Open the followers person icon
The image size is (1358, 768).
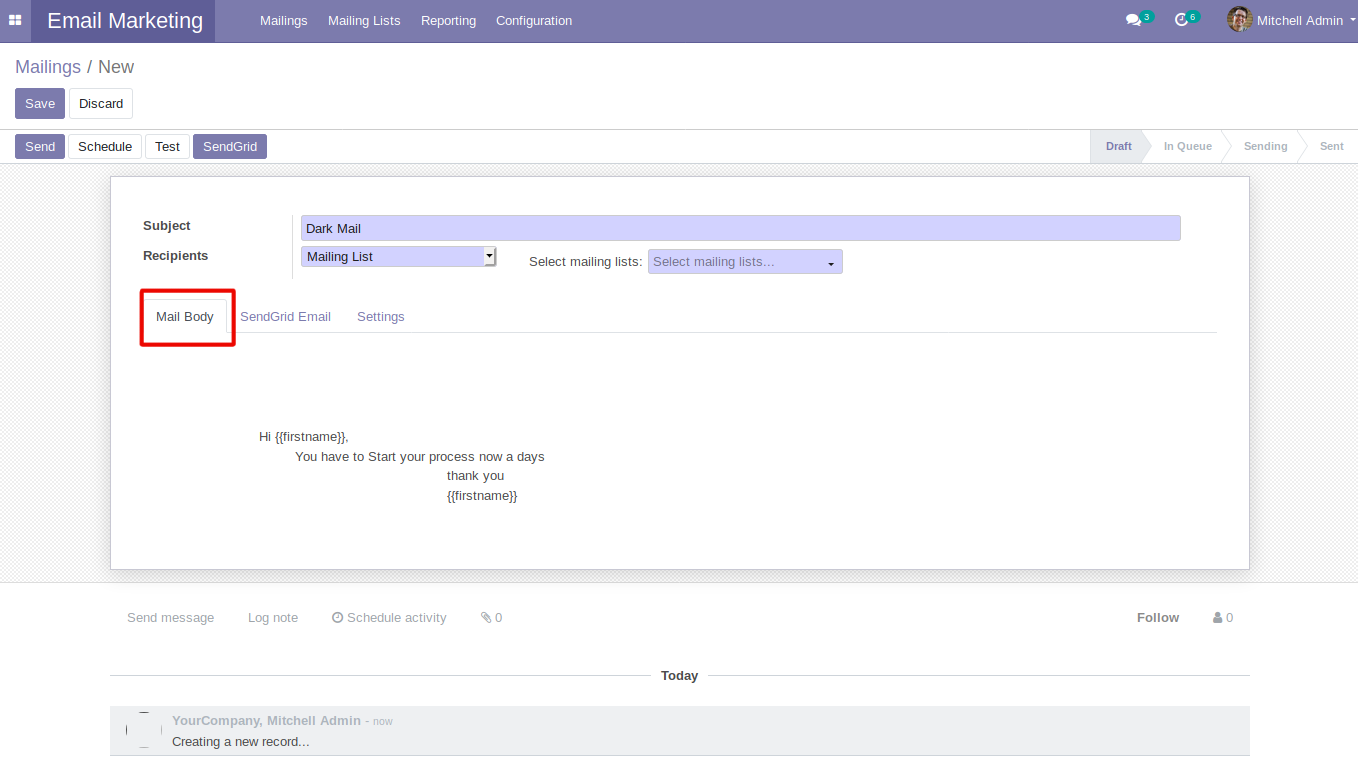tap(1218, 618)
